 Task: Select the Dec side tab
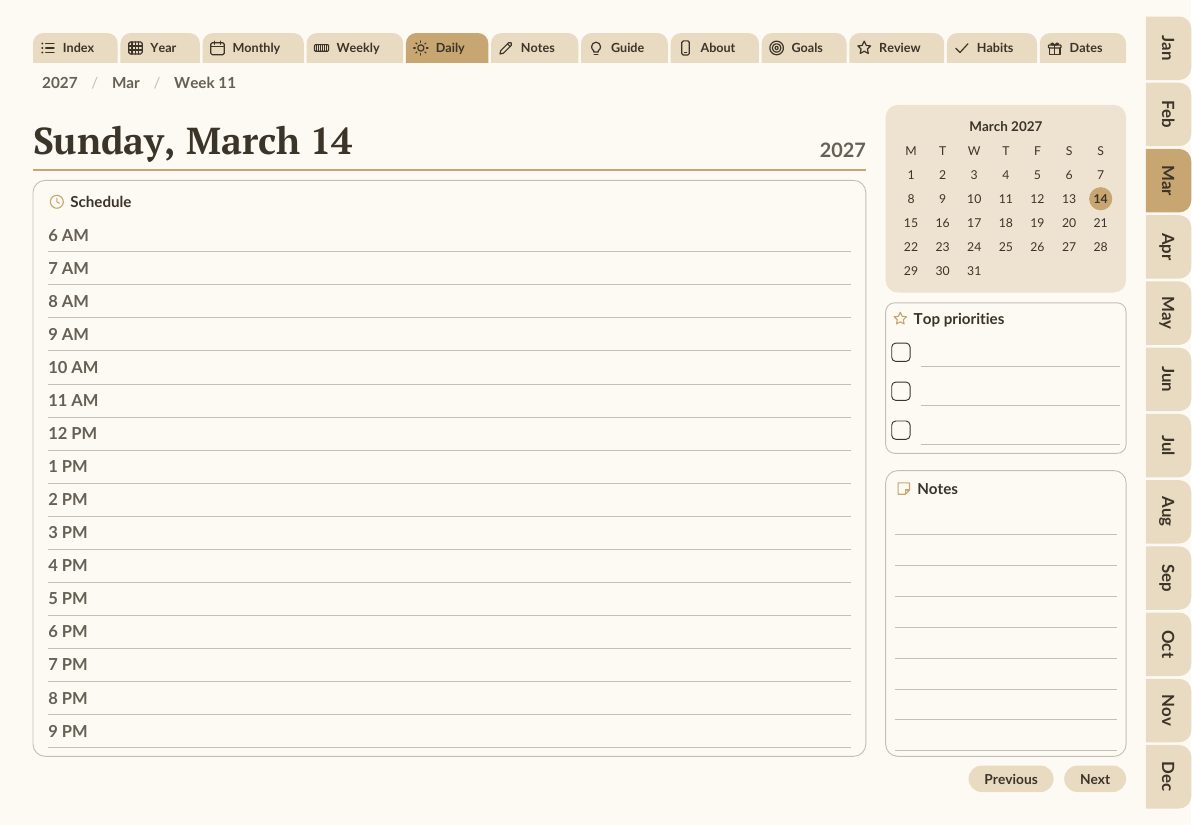click(1168, 776)
